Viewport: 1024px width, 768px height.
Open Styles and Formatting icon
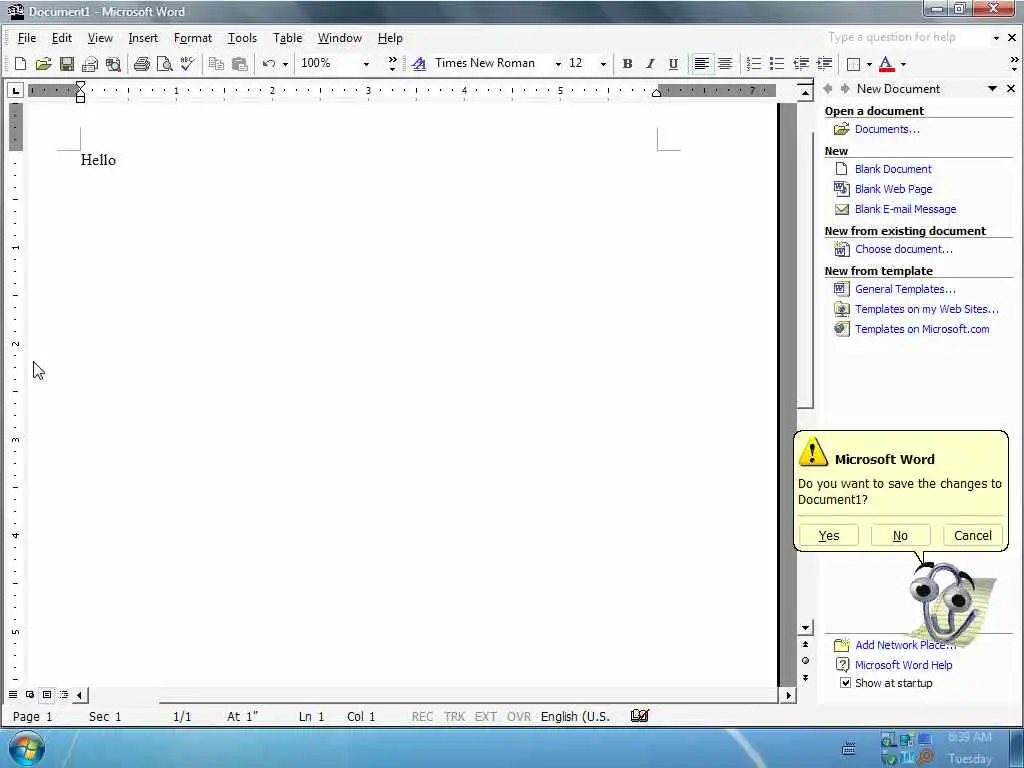coord(419,63)
